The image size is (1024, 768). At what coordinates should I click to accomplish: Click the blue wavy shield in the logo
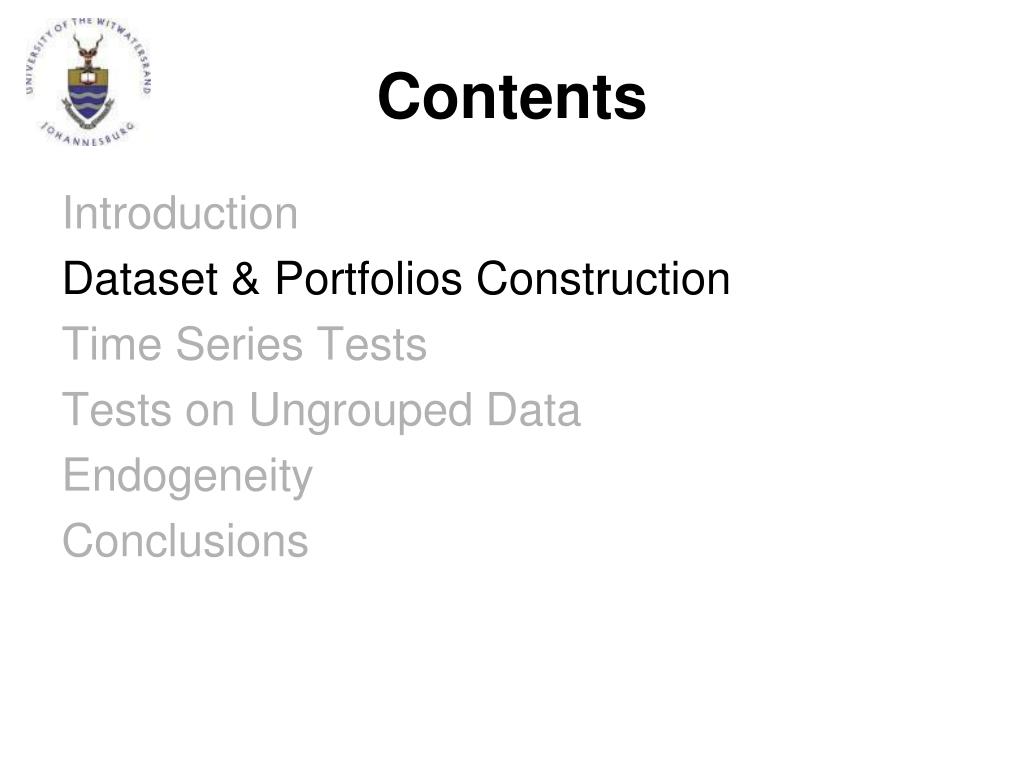(89, 100)
